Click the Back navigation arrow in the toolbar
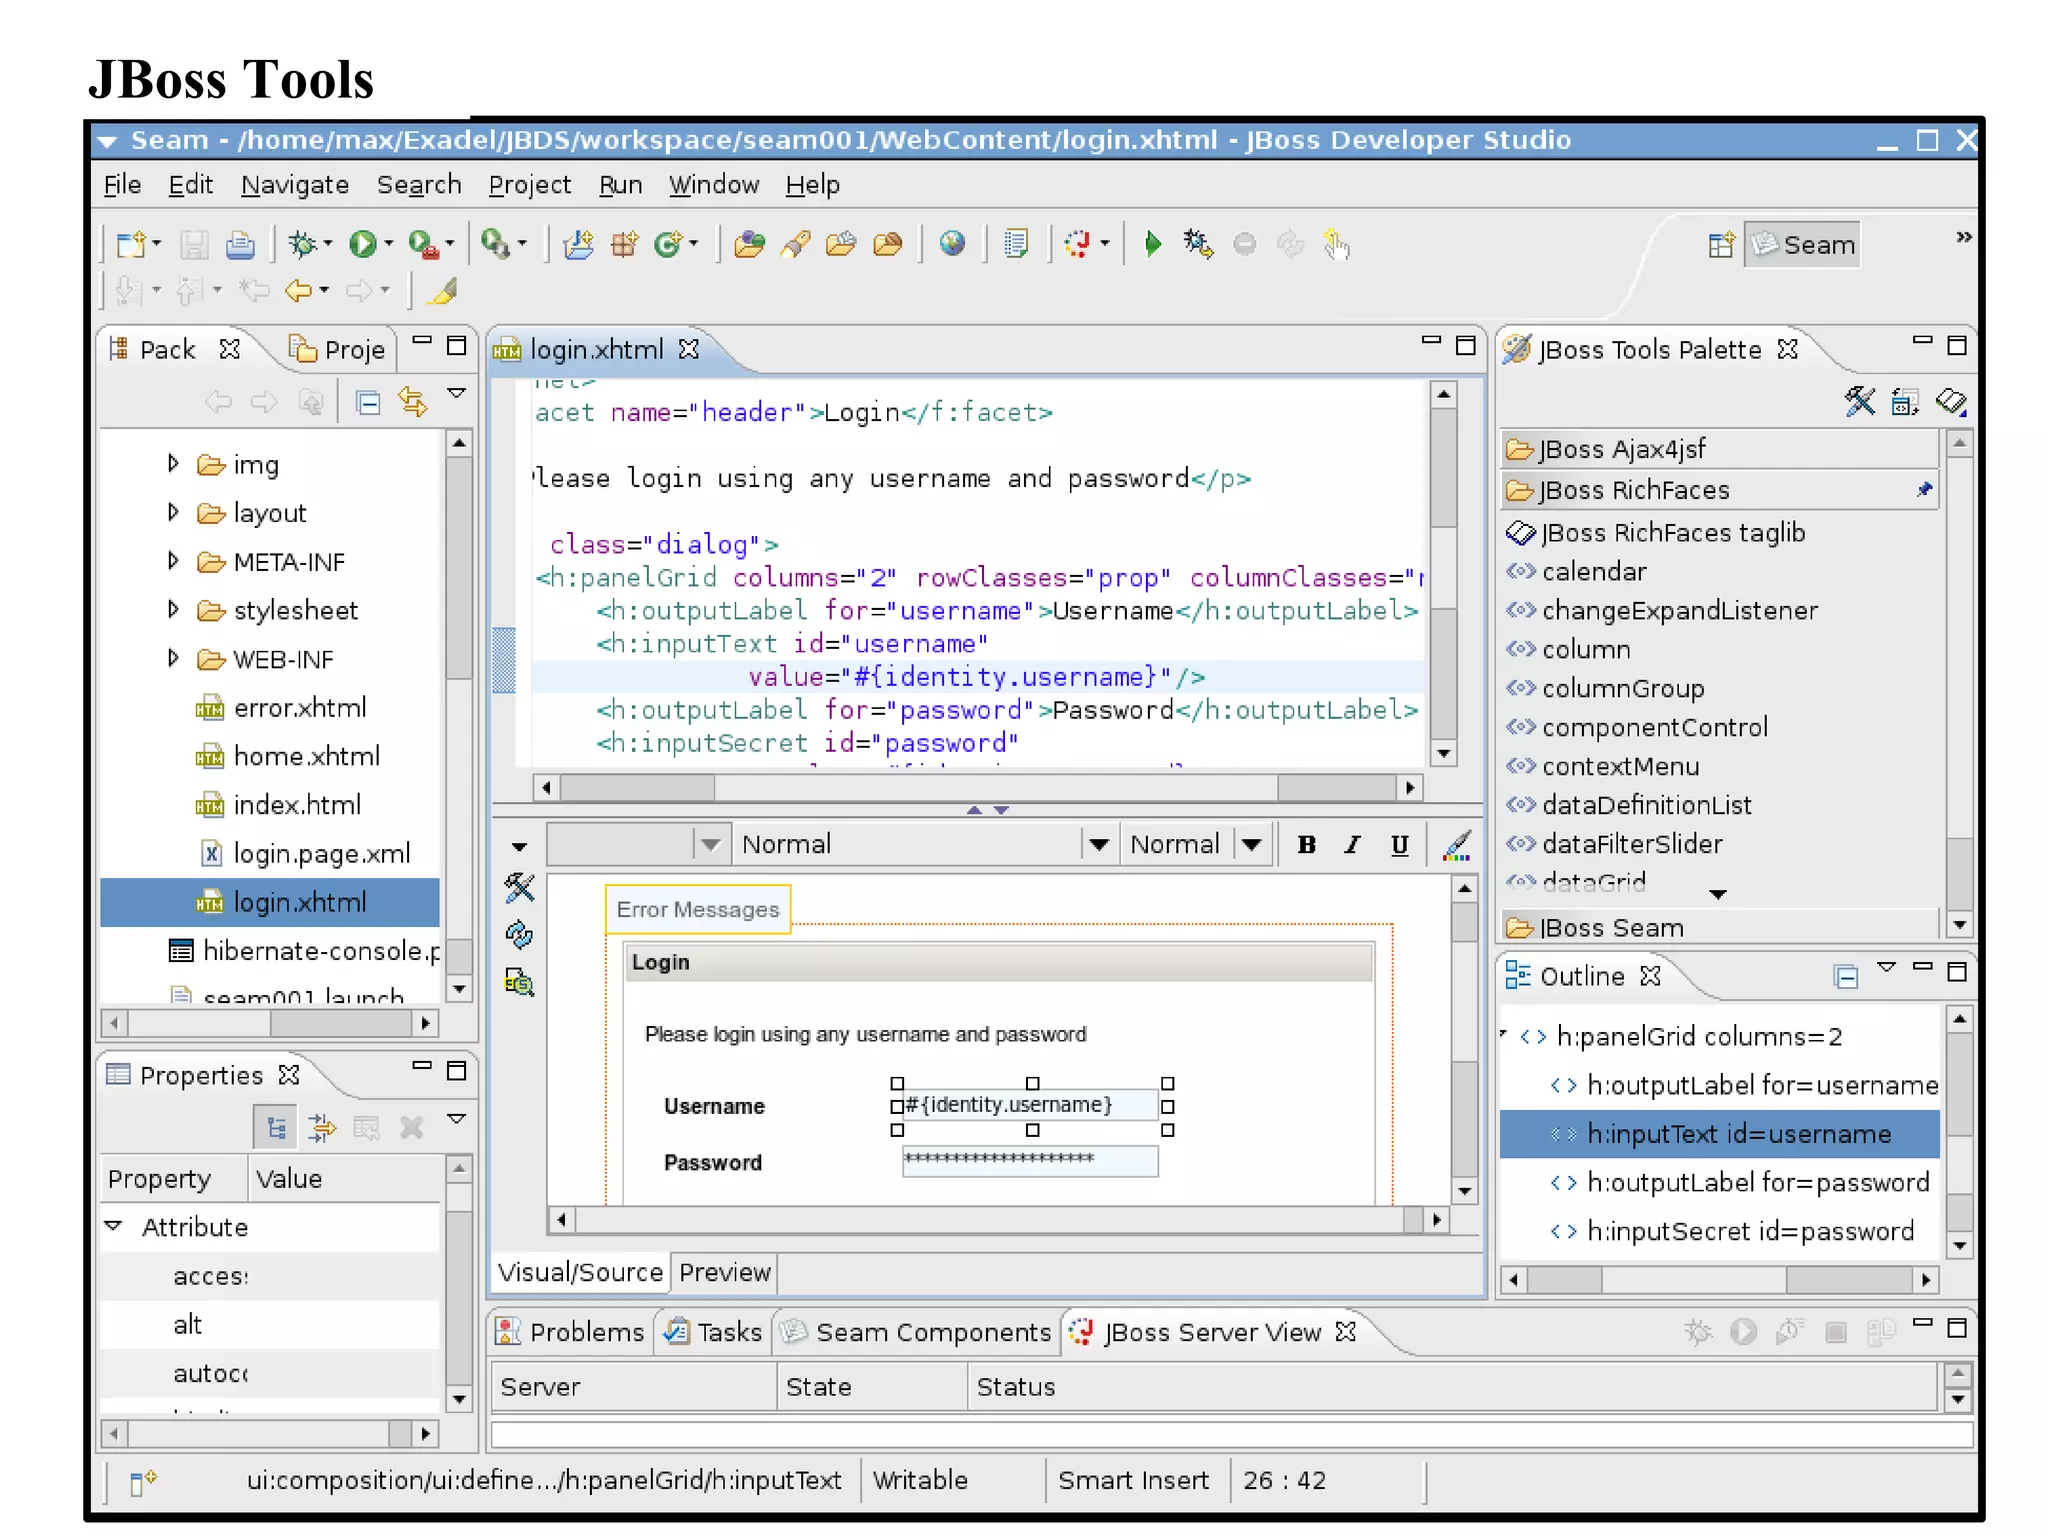This screenshot has height=1536, width=2048. point(298,291)
